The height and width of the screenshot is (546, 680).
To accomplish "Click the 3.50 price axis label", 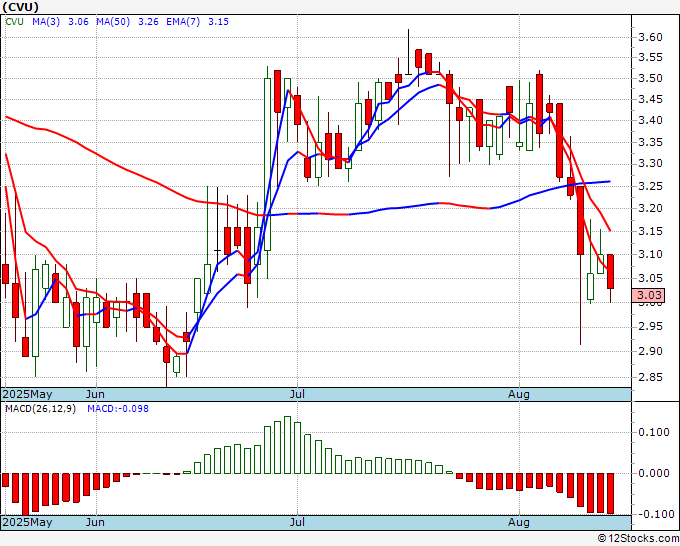I will [x=651, y=78].
